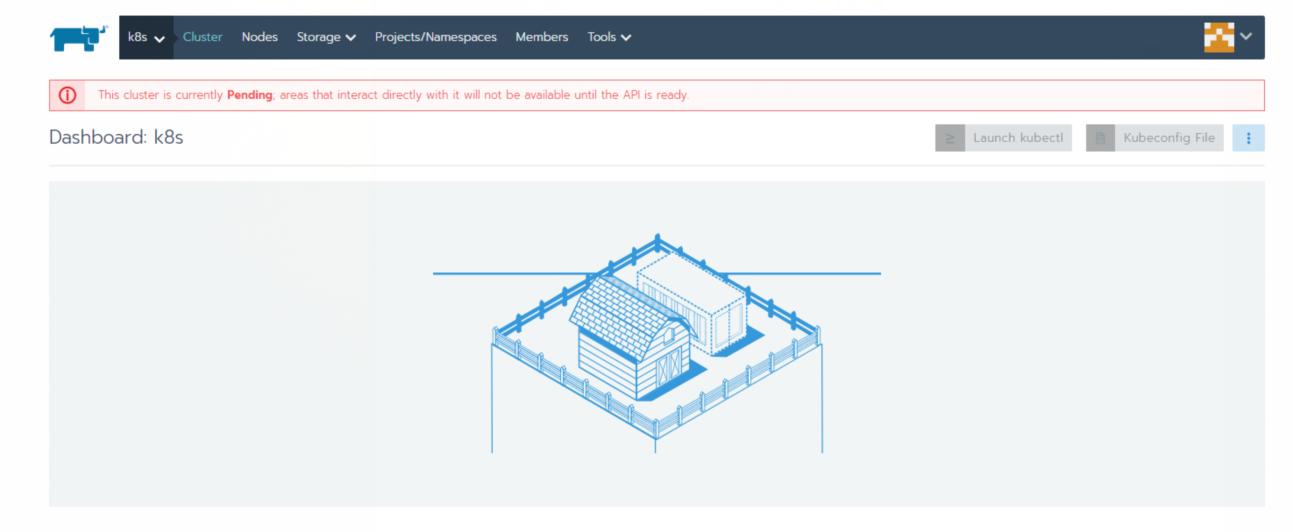The image size is (1293, 532).
Task: Click the Rancher cow logo
Action: pyautogui.click(x=78, y=38)
